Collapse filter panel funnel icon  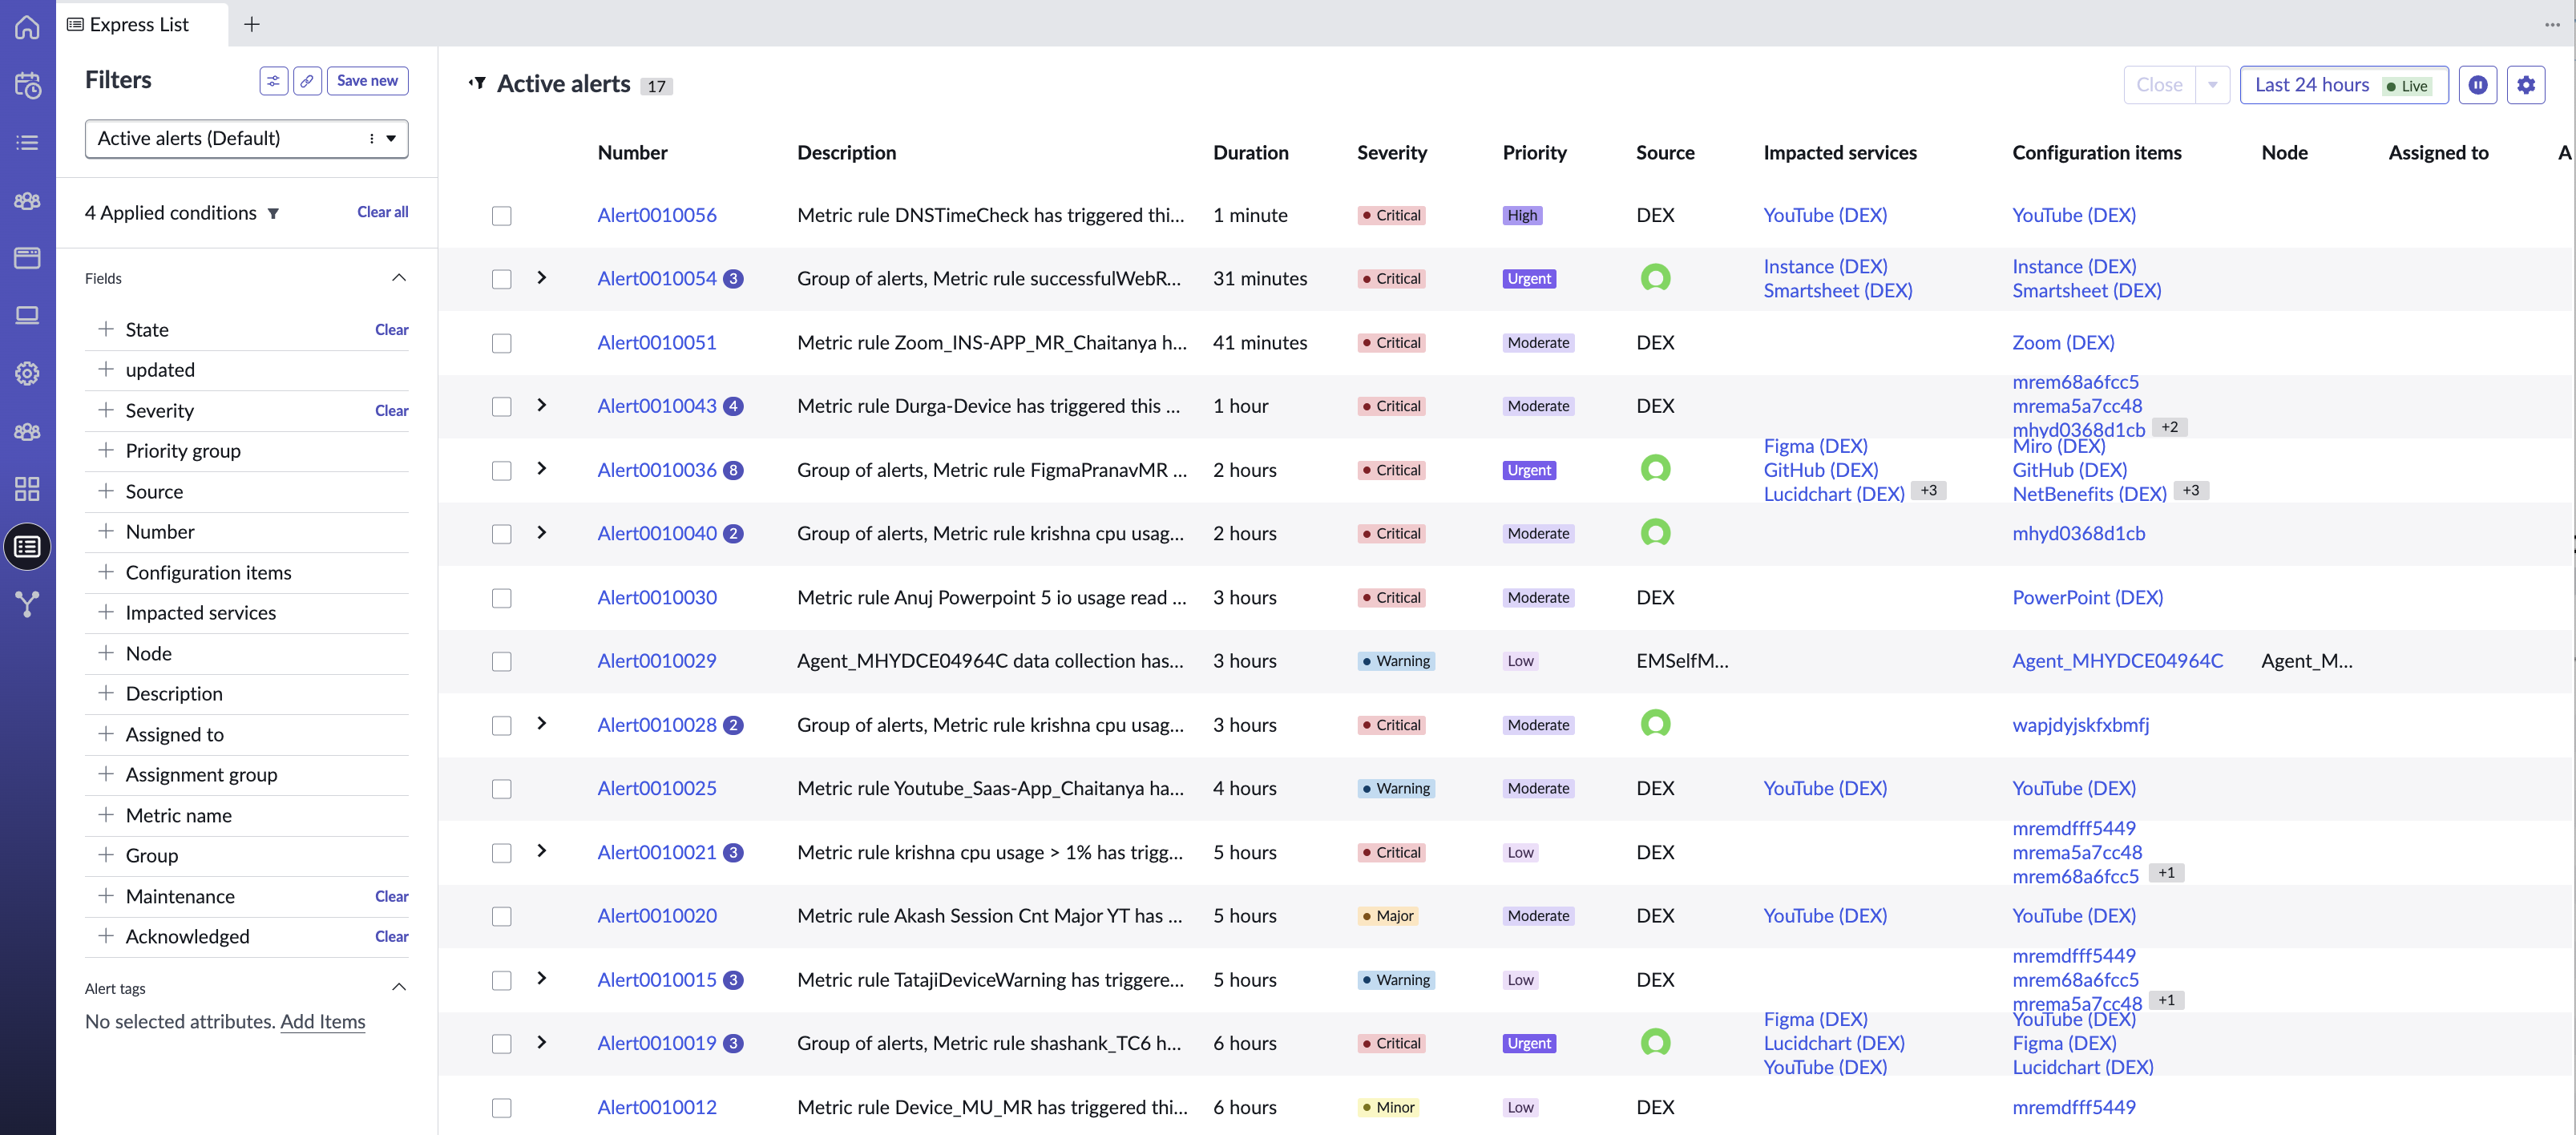coord(478,84)
